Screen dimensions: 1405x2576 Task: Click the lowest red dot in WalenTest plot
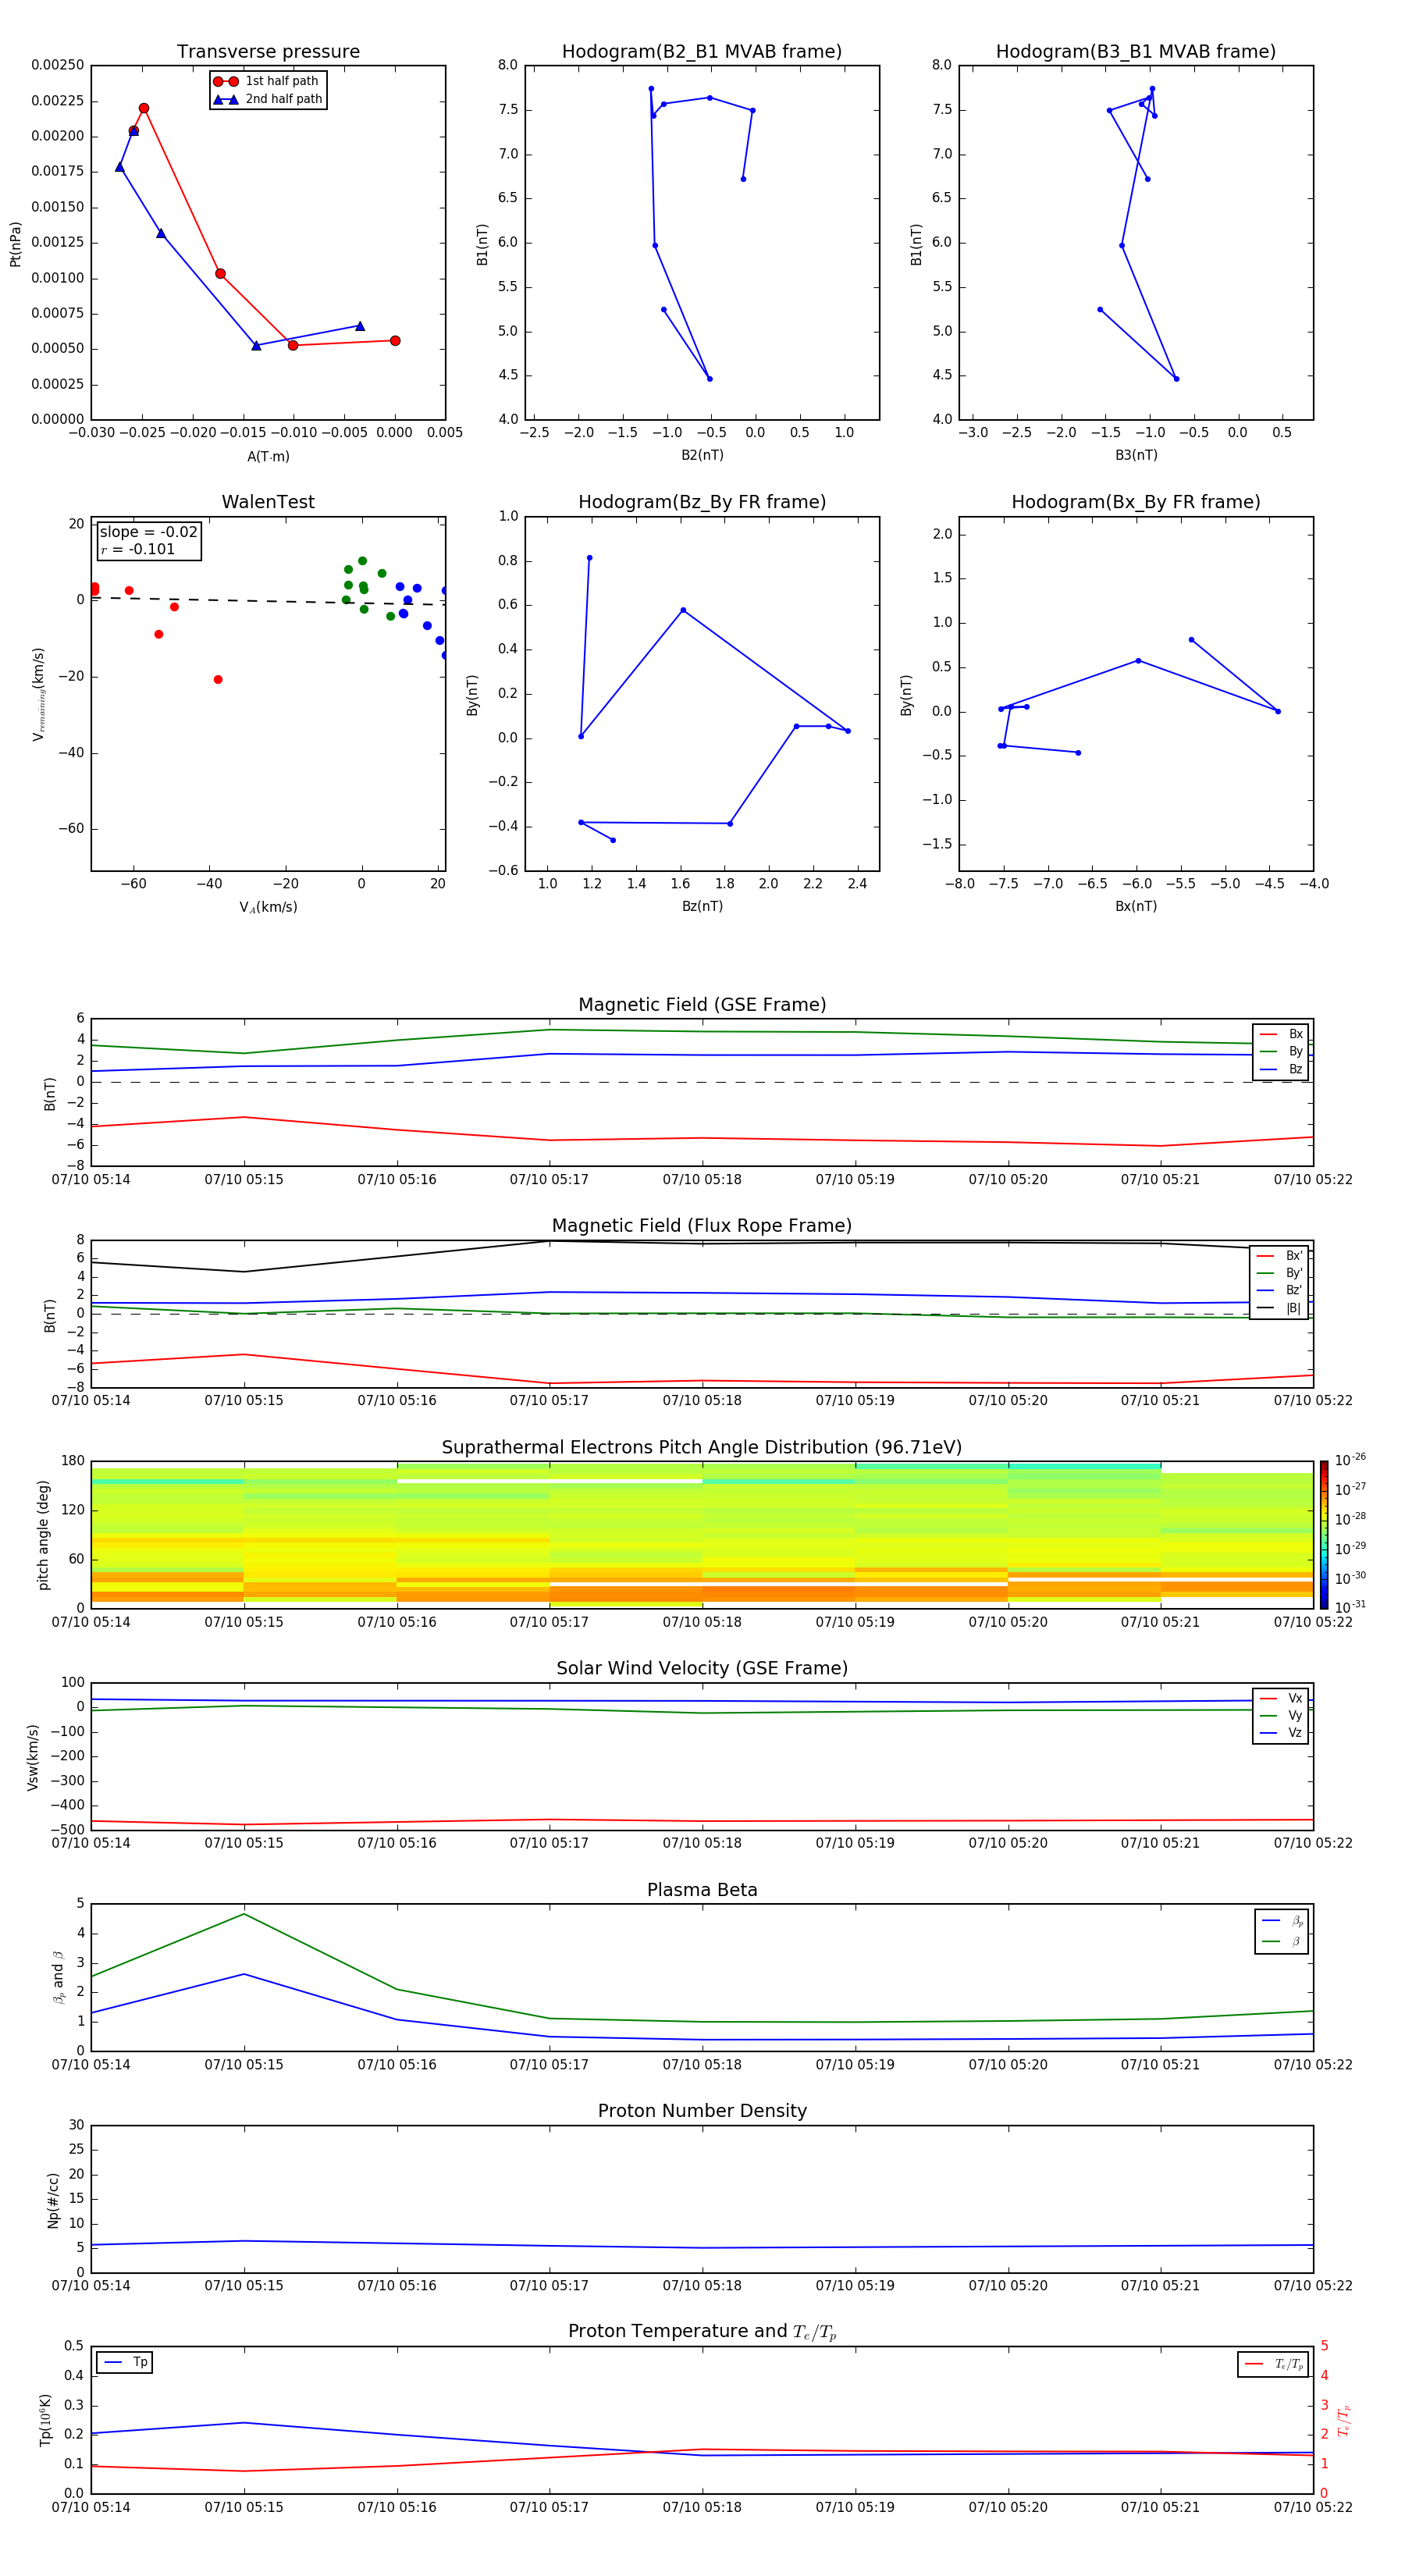pyautogui.click(x=218, y=680)
